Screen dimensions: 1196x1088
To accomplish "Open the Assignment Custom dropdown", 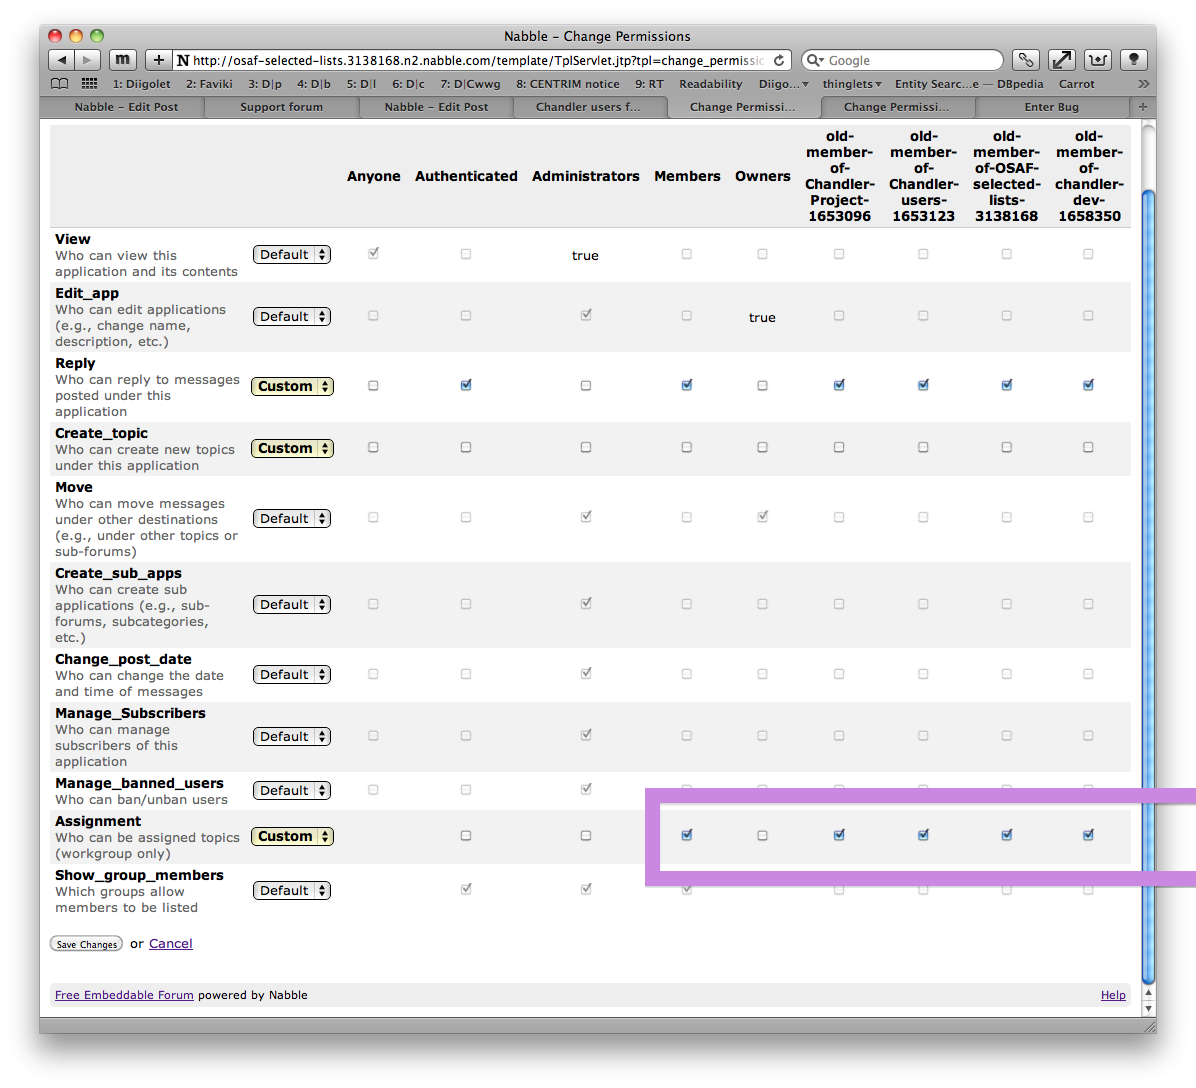I will (292, 837).
